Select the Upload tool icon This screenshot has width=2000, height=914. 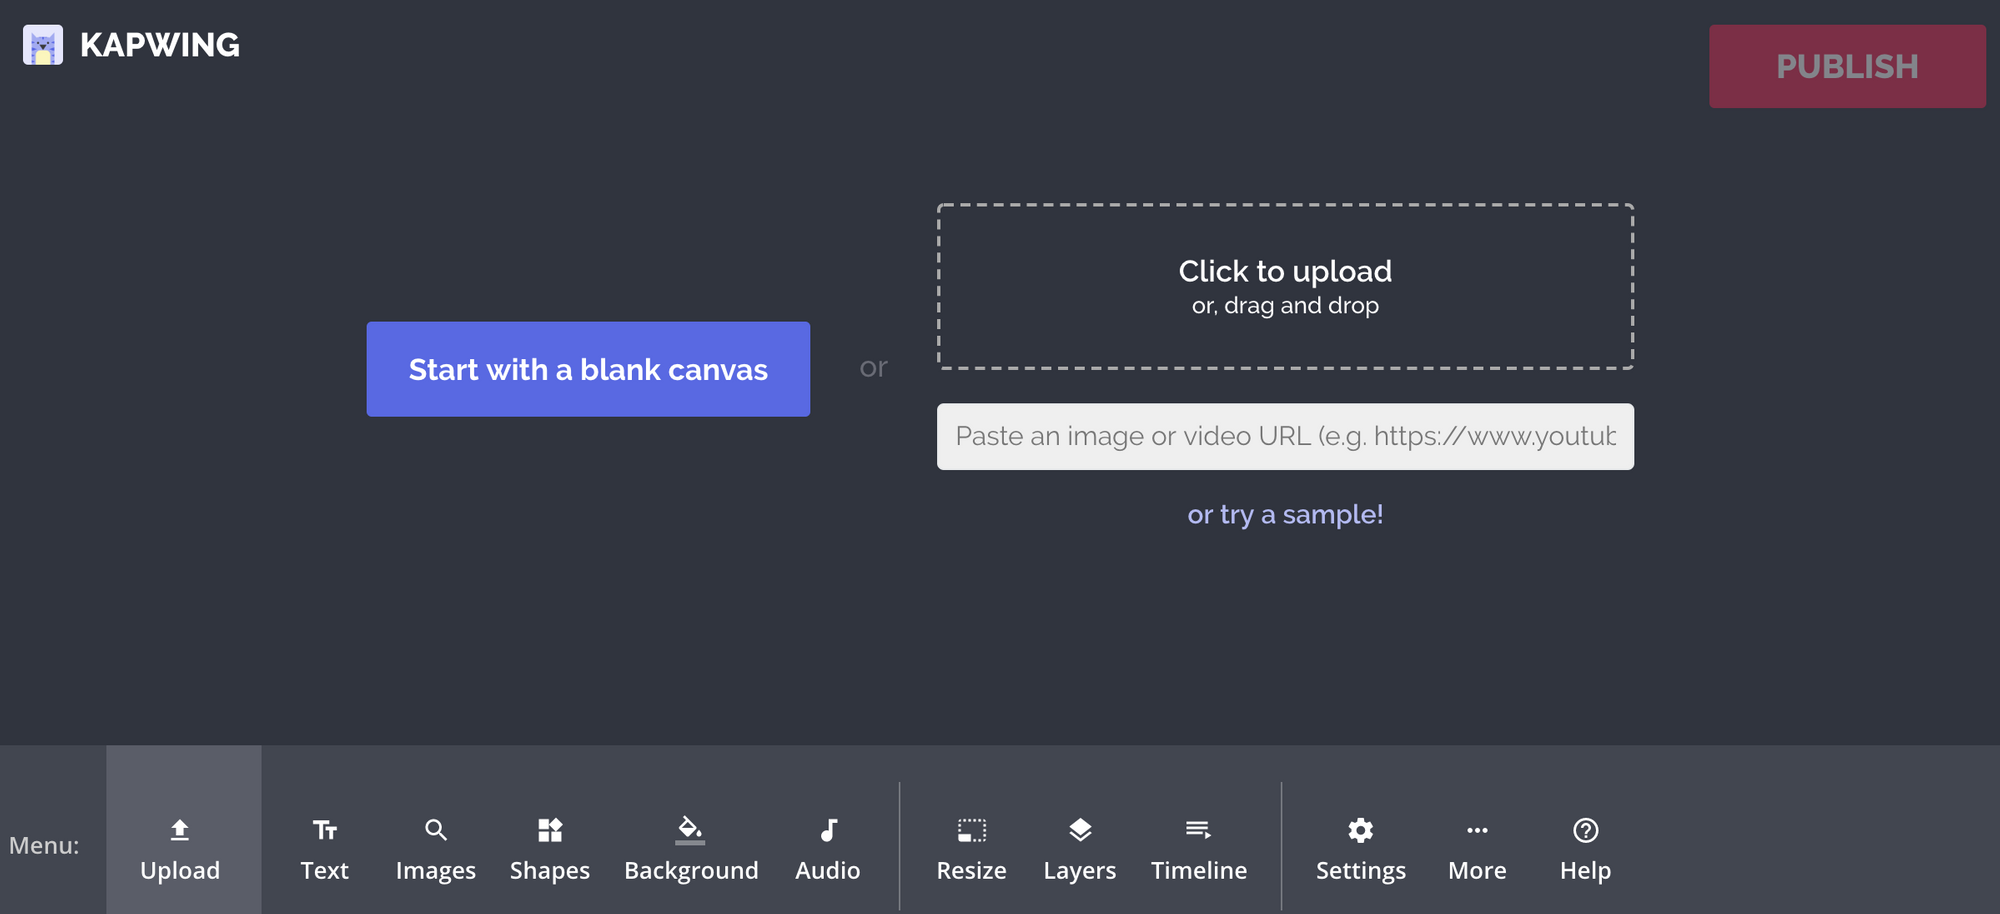(180, 830)
